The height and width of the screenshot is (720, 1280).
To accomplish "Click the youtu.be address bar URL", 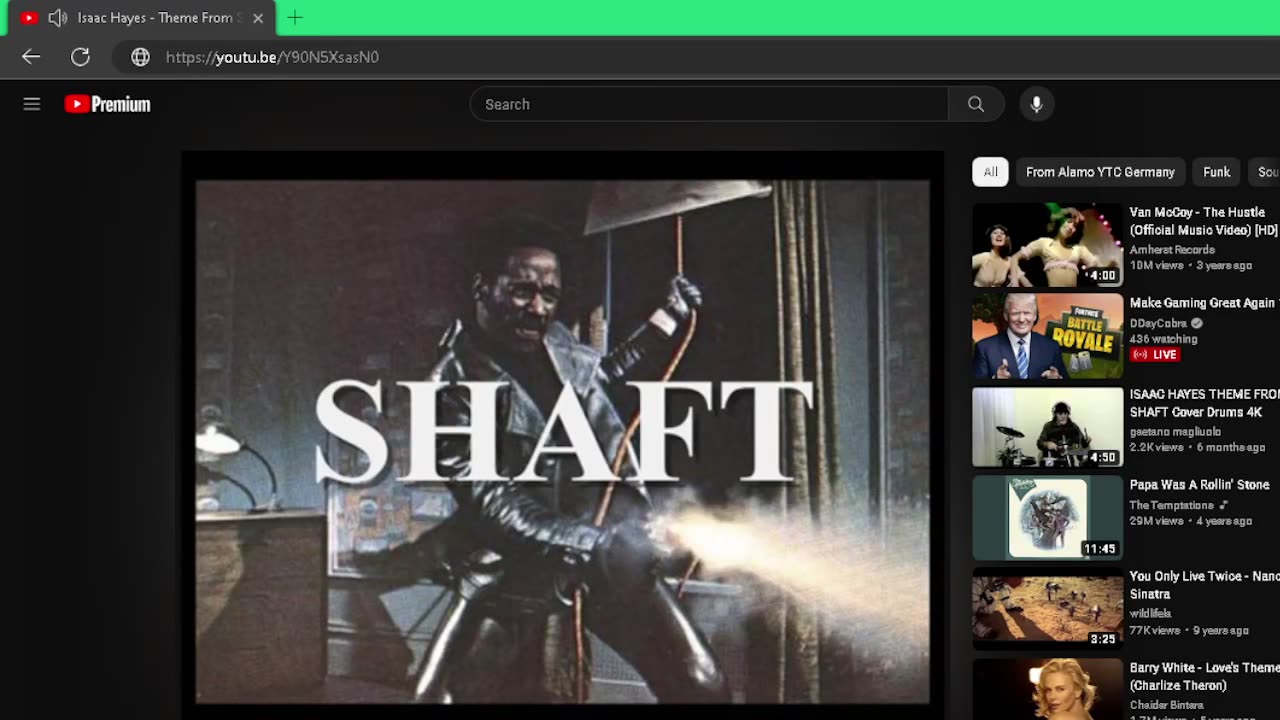I will [x=272, y=57].
